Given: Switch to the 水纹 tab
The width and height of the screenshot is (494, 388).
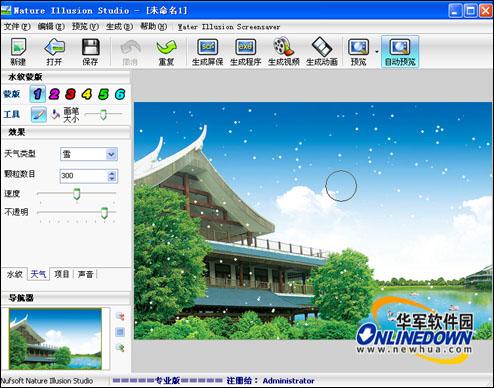Looking at the screenshot, I should pos(15,274).
